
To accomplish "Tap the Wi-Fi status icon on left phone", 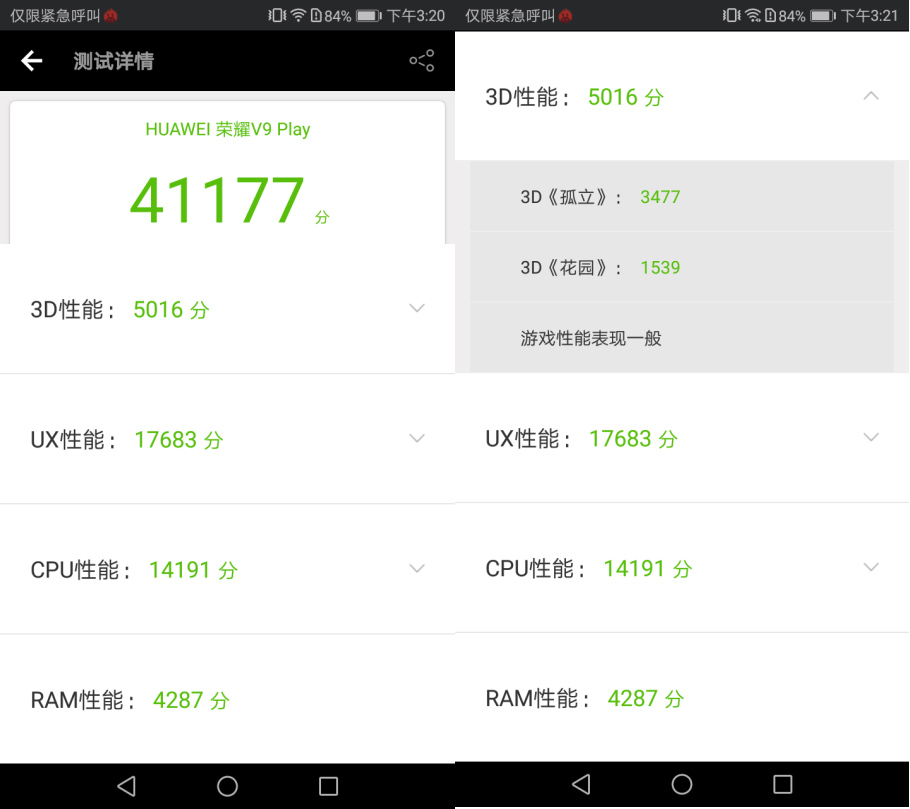I will pyautogui.click(x=298, y=15).
